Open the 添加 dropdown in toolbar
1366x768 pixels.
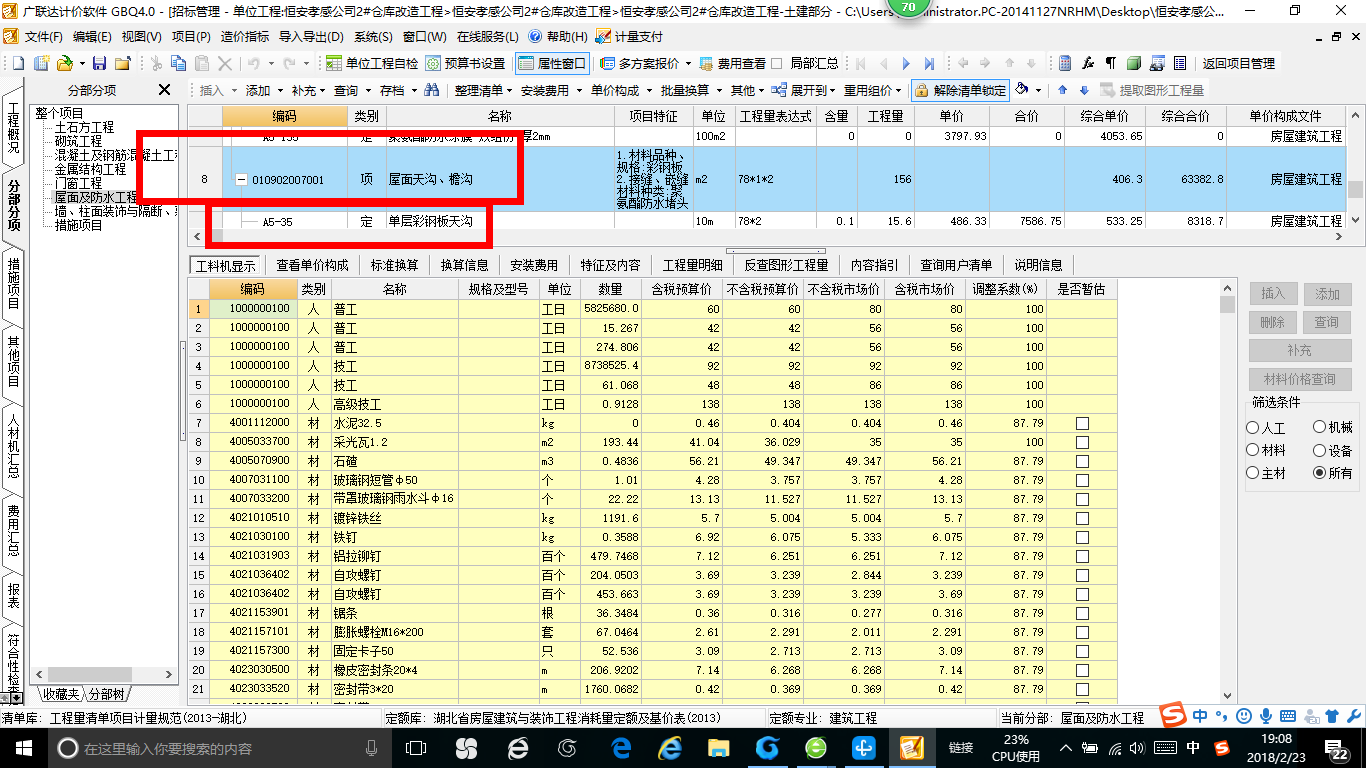click(x=262, y=90)
